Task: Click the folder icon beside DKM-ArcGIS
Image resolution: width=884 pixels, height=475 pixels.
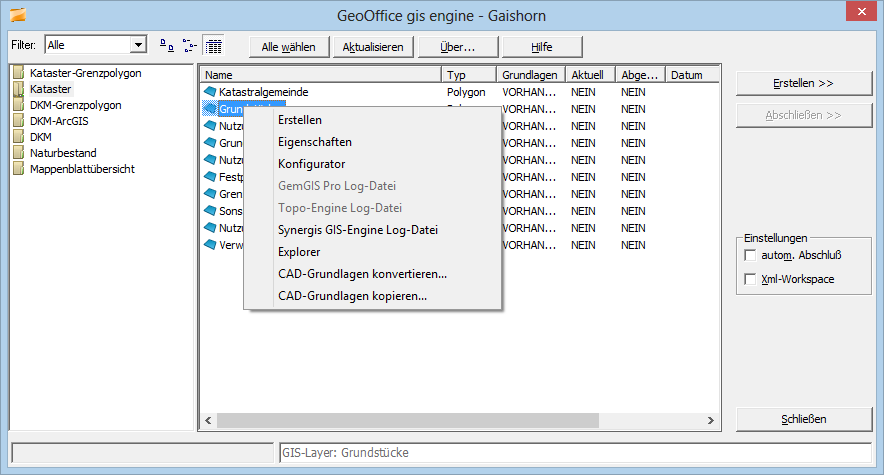Action: click(19, 121)
